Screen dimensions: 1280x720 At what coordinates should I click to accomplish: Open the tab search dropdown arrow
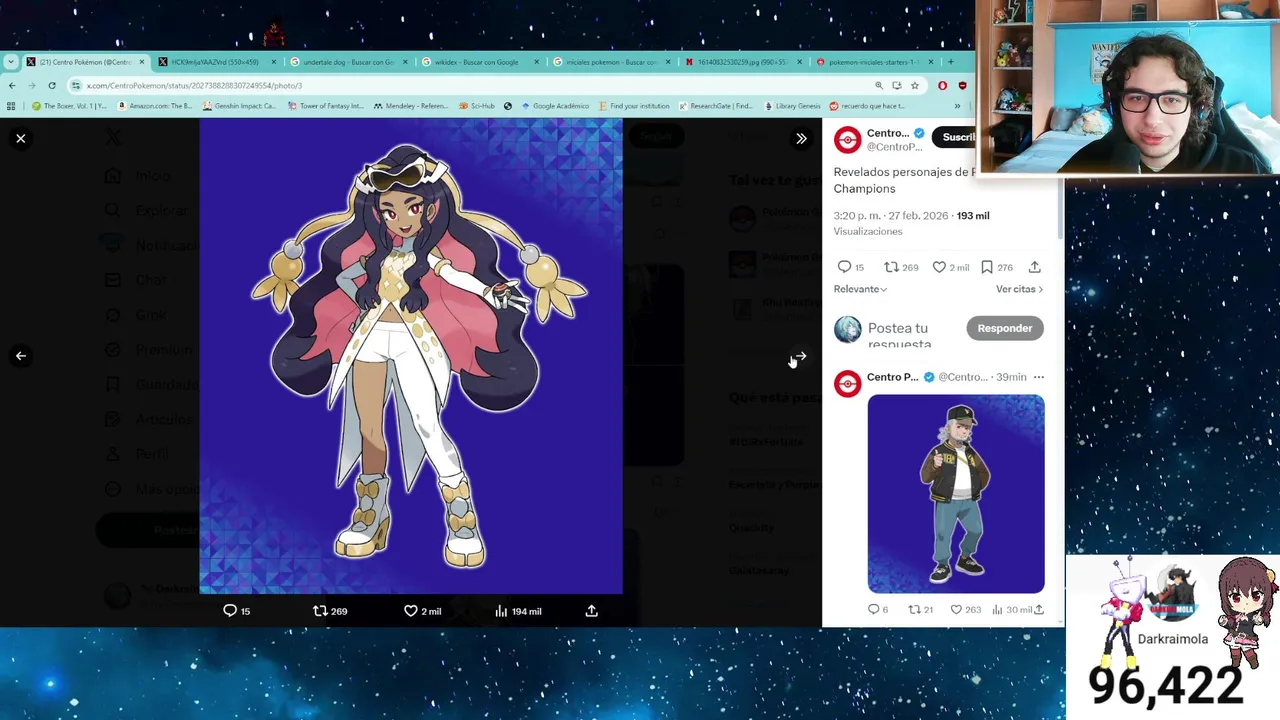10,62
